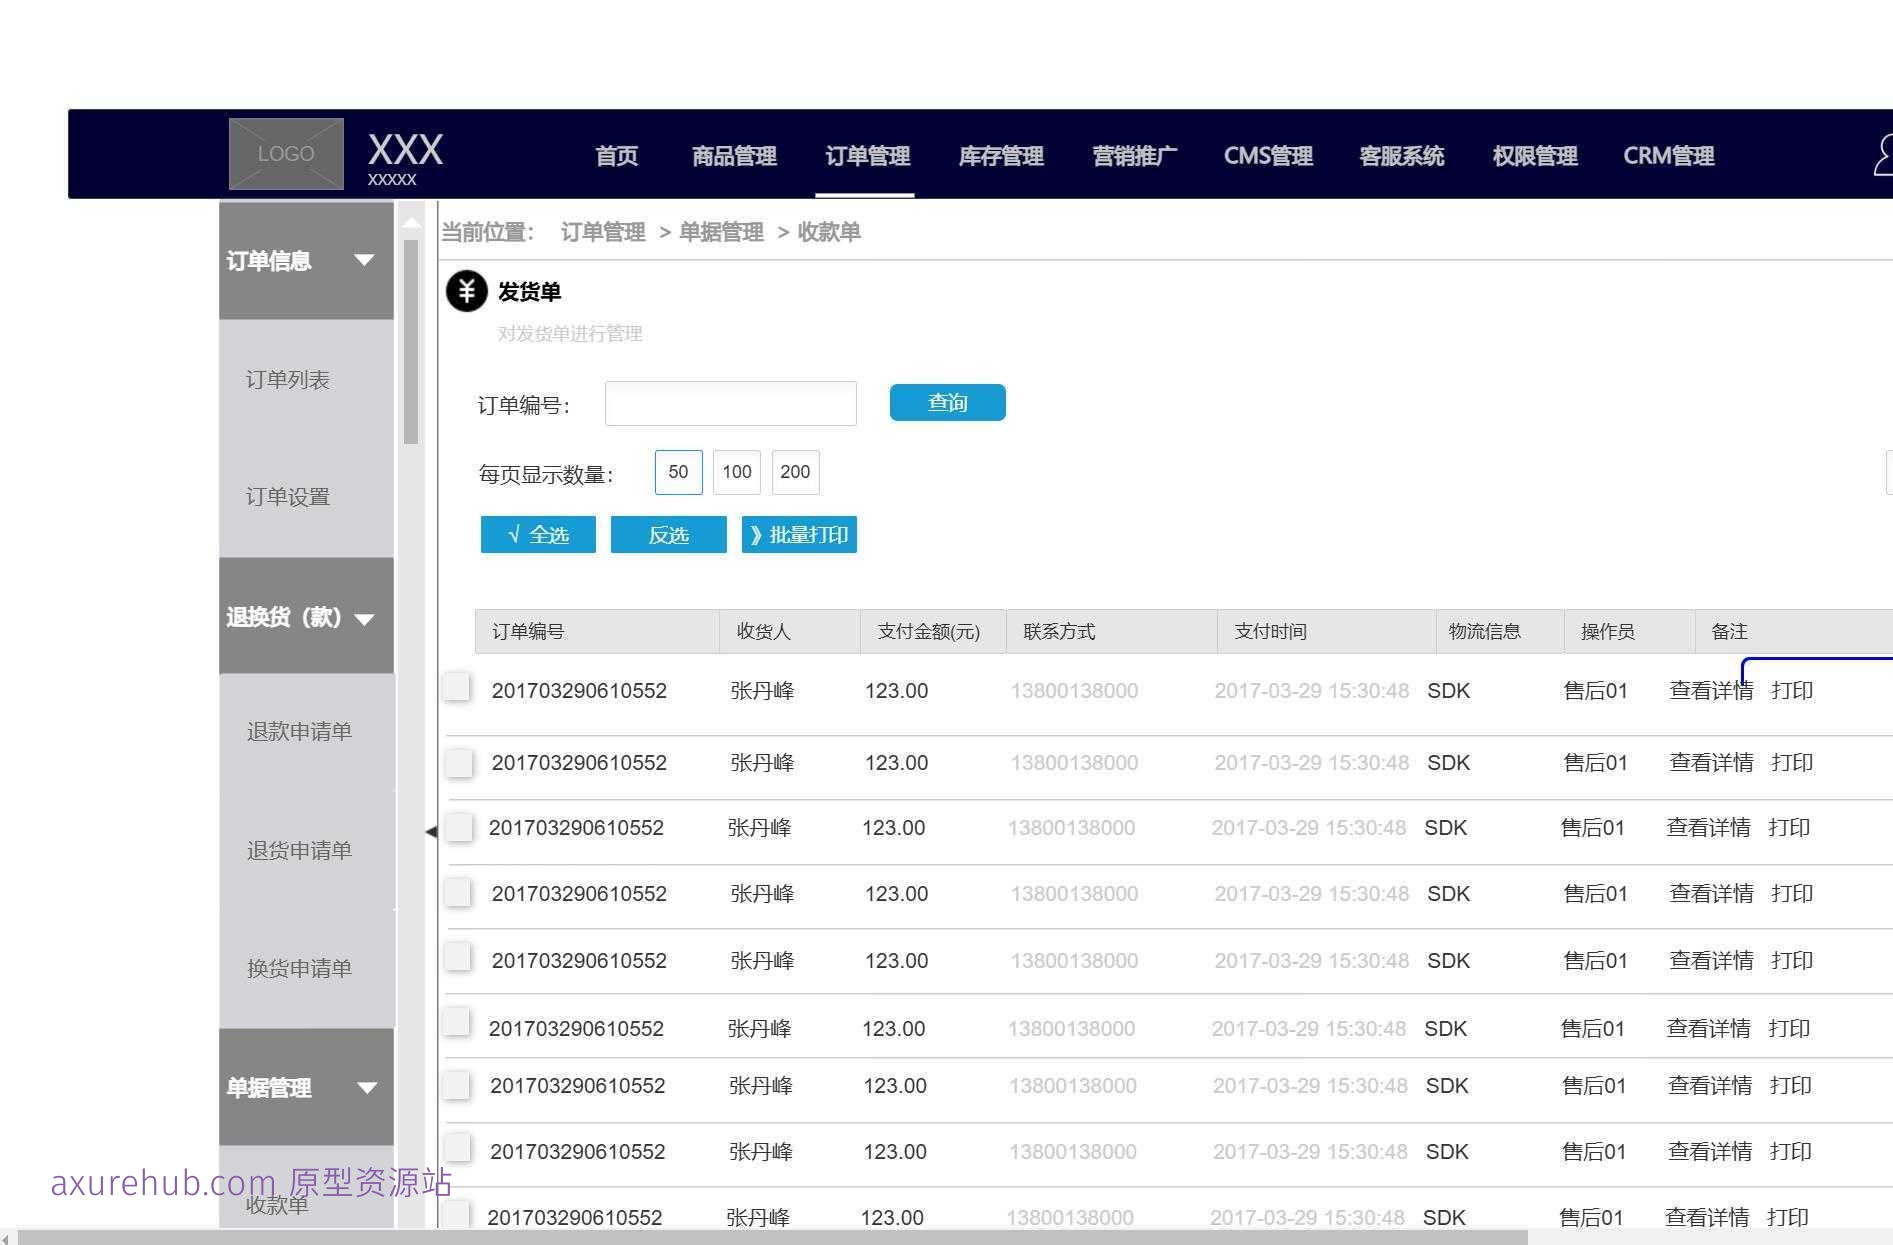
Task: Check the checkbox on the first order row
Action: click(x=457, y=688)
